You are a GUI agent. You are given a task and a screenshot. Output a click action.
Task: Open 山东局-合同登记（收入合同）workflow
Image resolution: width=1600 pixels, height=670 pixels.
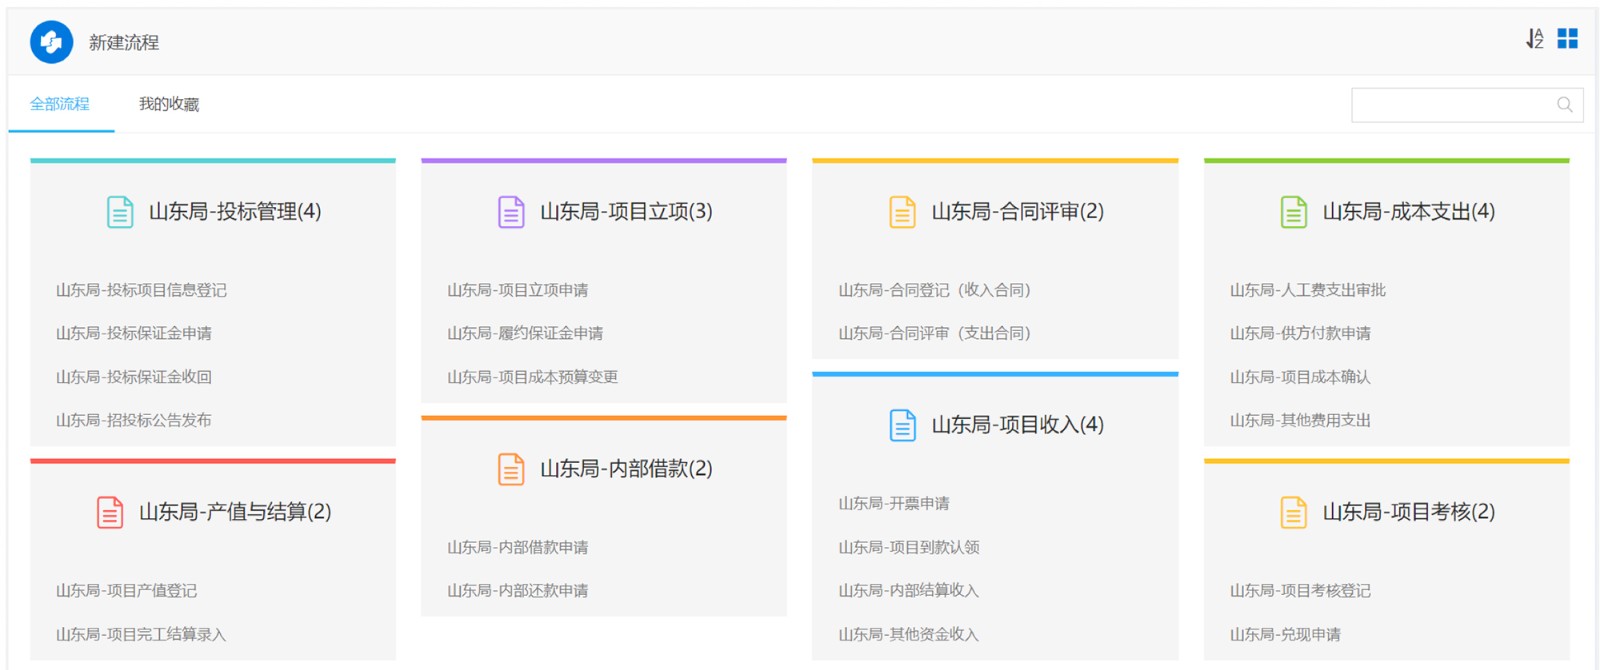pyautogui.click(x=934, y=290)
